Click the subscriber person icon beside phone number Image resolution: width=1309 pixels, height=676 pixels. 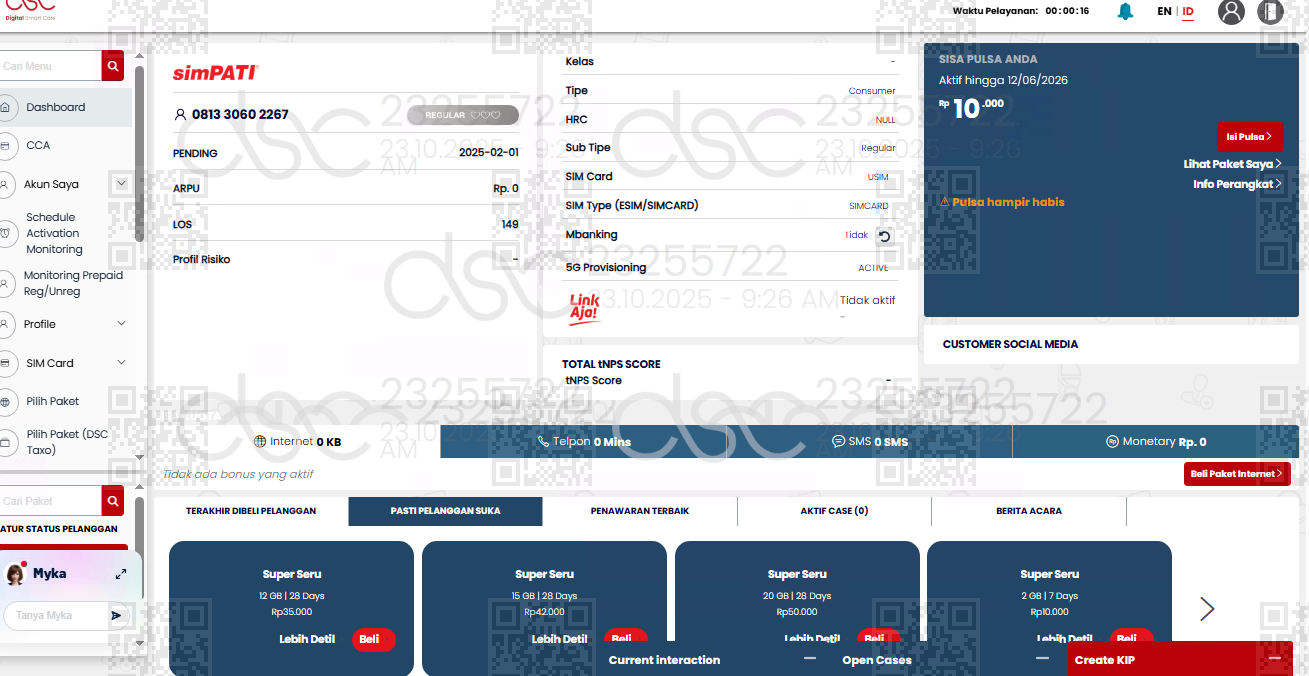[x=180, y=115]
